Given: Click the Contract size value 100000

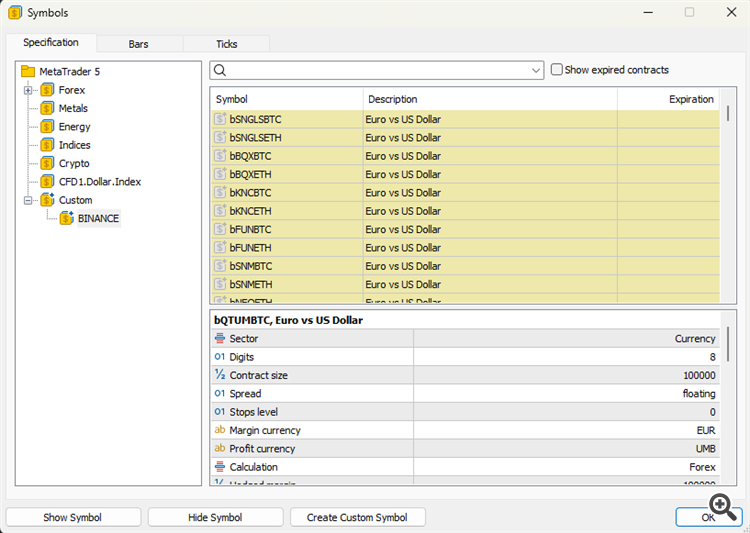Looking at the screenshot, I should click(x=699, y=375).
